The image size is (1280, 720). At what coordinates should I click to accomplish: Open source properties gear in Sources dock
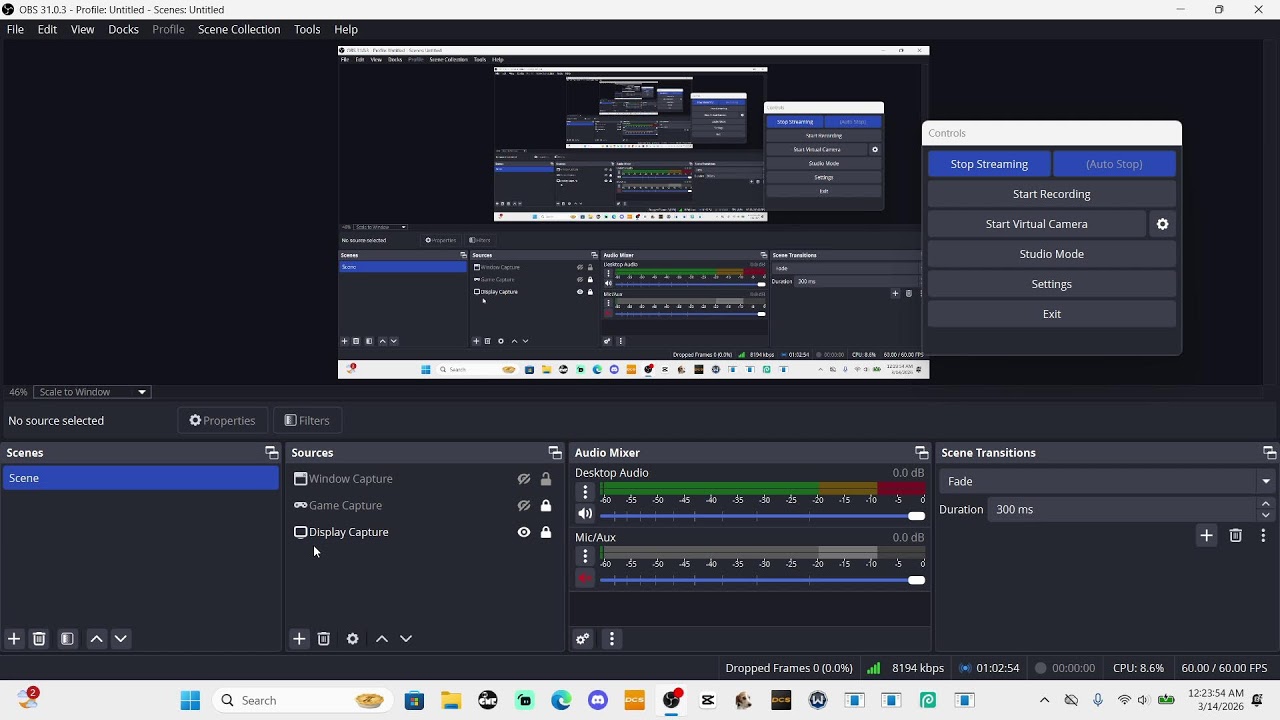(x=353, y=639)
